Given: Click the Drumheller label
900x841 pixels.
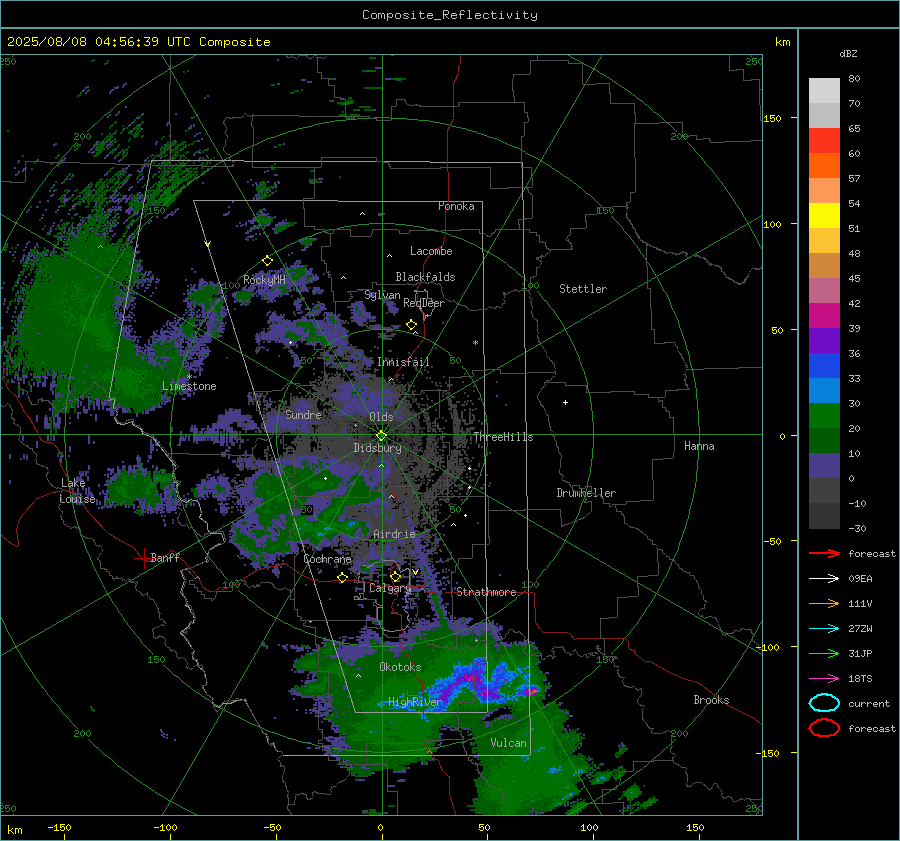Looking at the screenshot, I should tap(586, 493).
